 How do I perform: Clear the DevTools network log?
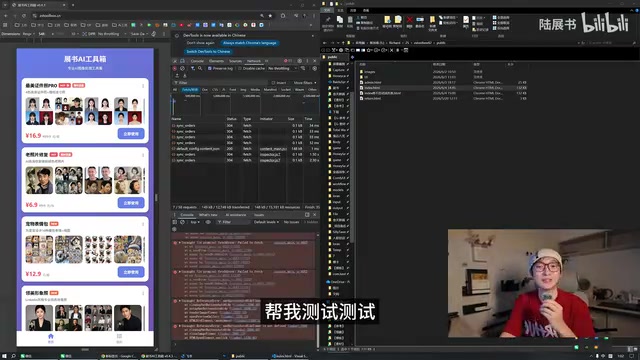point(182,69)
